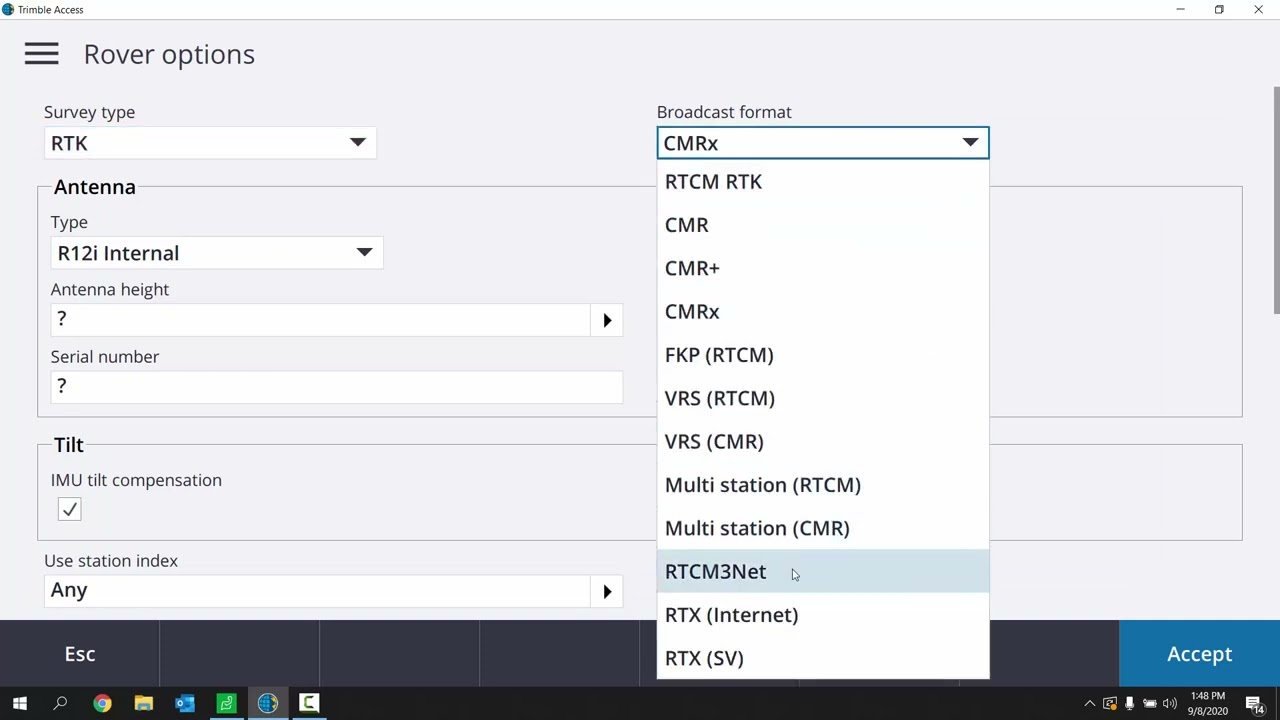
Task: Open the Antenna Type dropdown
Action: (x=216, y=253)
